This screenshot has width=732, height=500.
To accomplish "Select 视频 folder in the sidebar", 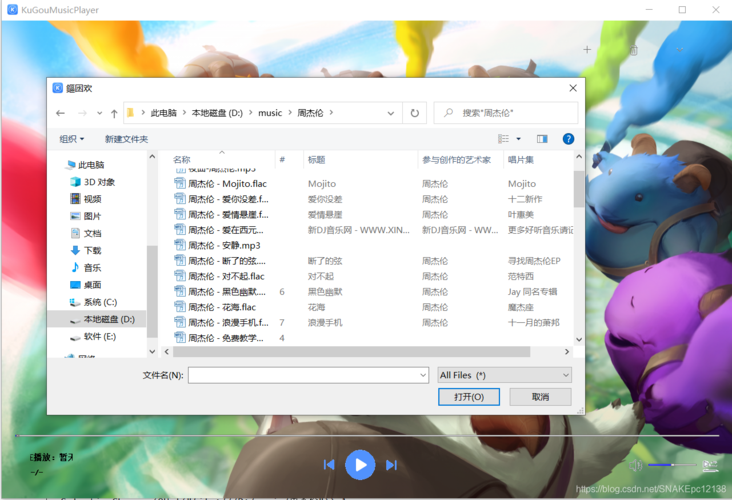I will [86, 199].
